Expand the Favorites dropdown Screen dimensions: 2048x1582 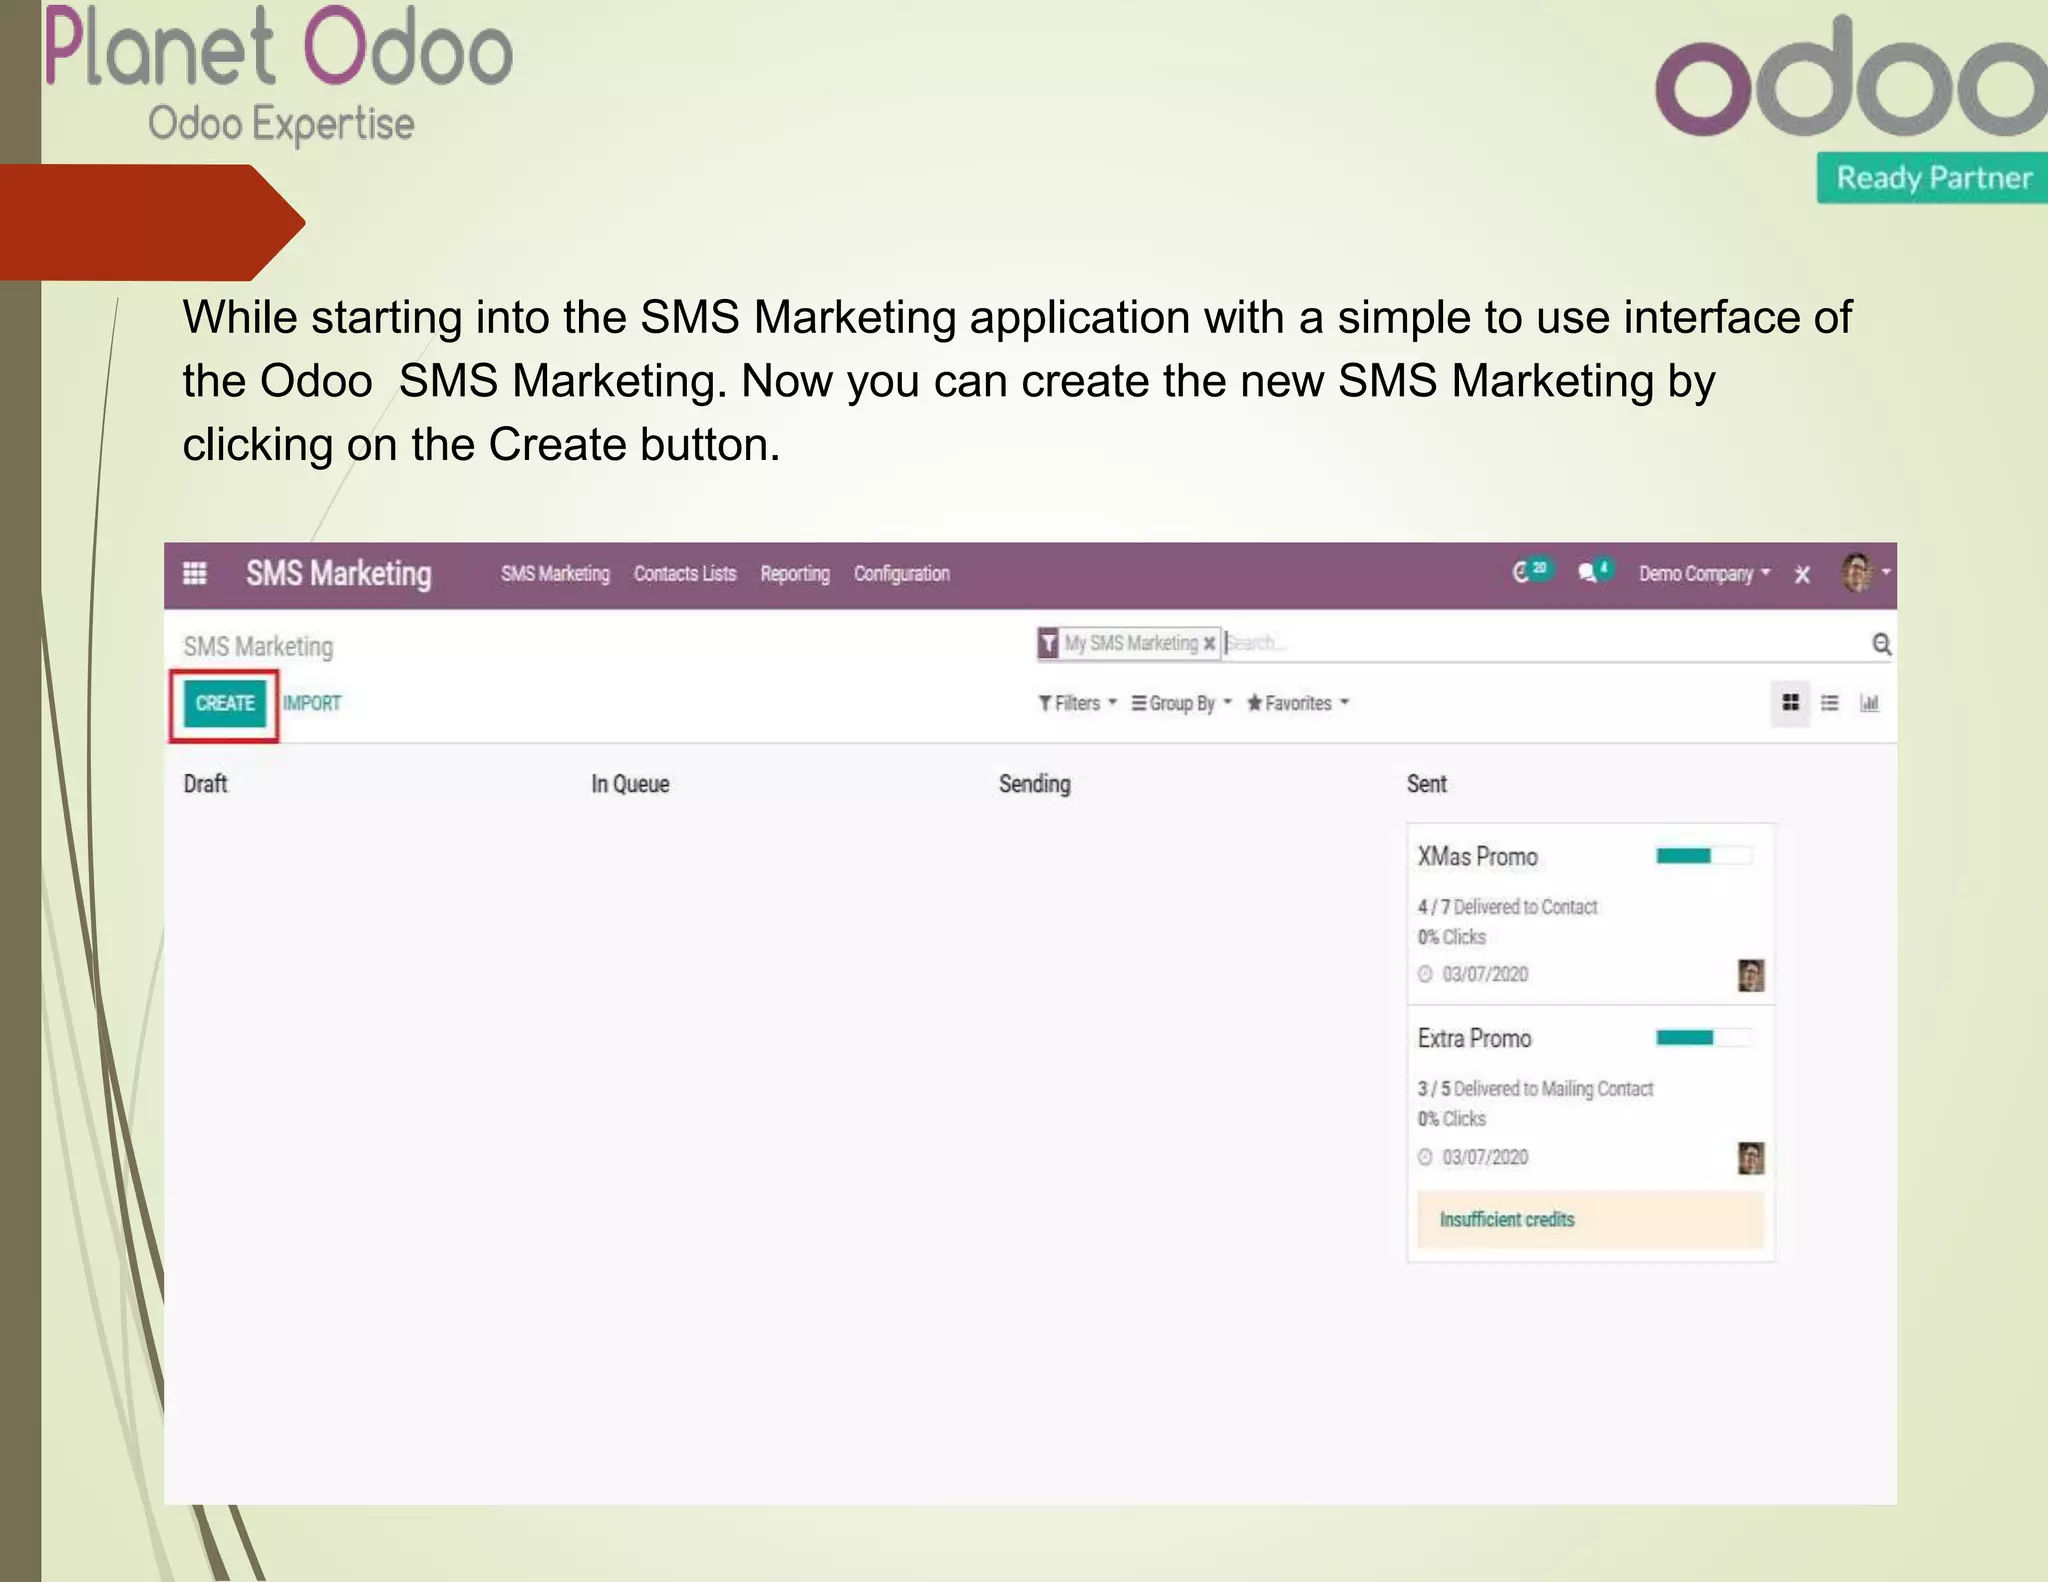(x=1297, y=703)
